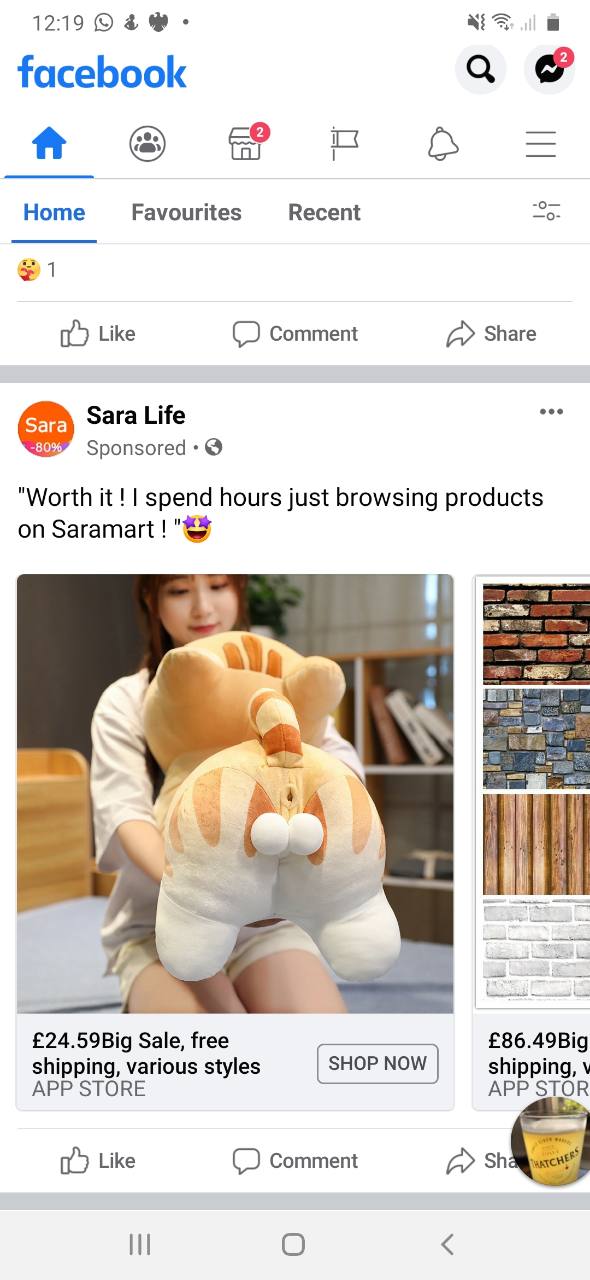This screenshot has height=1280, width=590.
Task: Open the cat plush product image
Action: (x=235, y=794)
